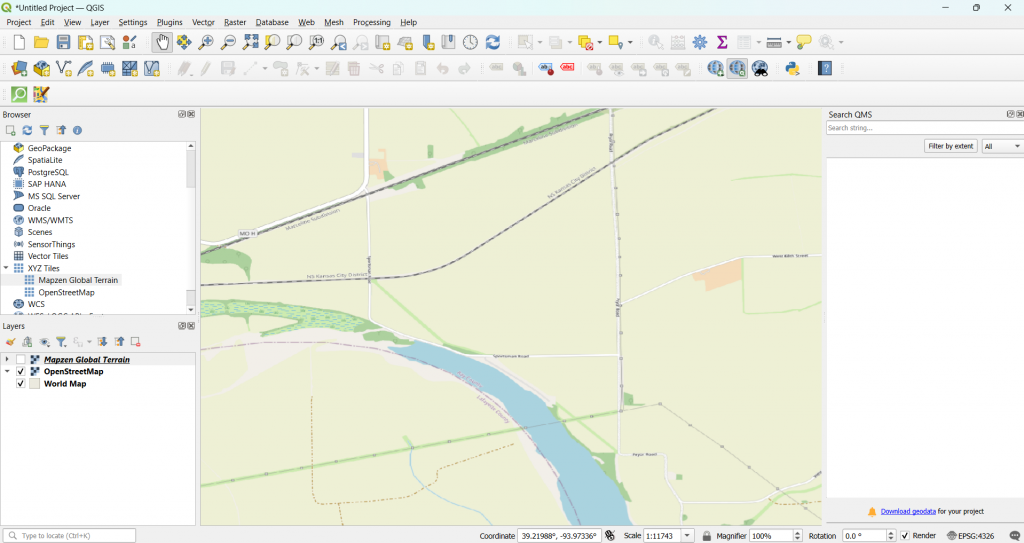Click the Refresh map icon
Viewport: 1024px width, 543px height.
click(x=493, y=42)
